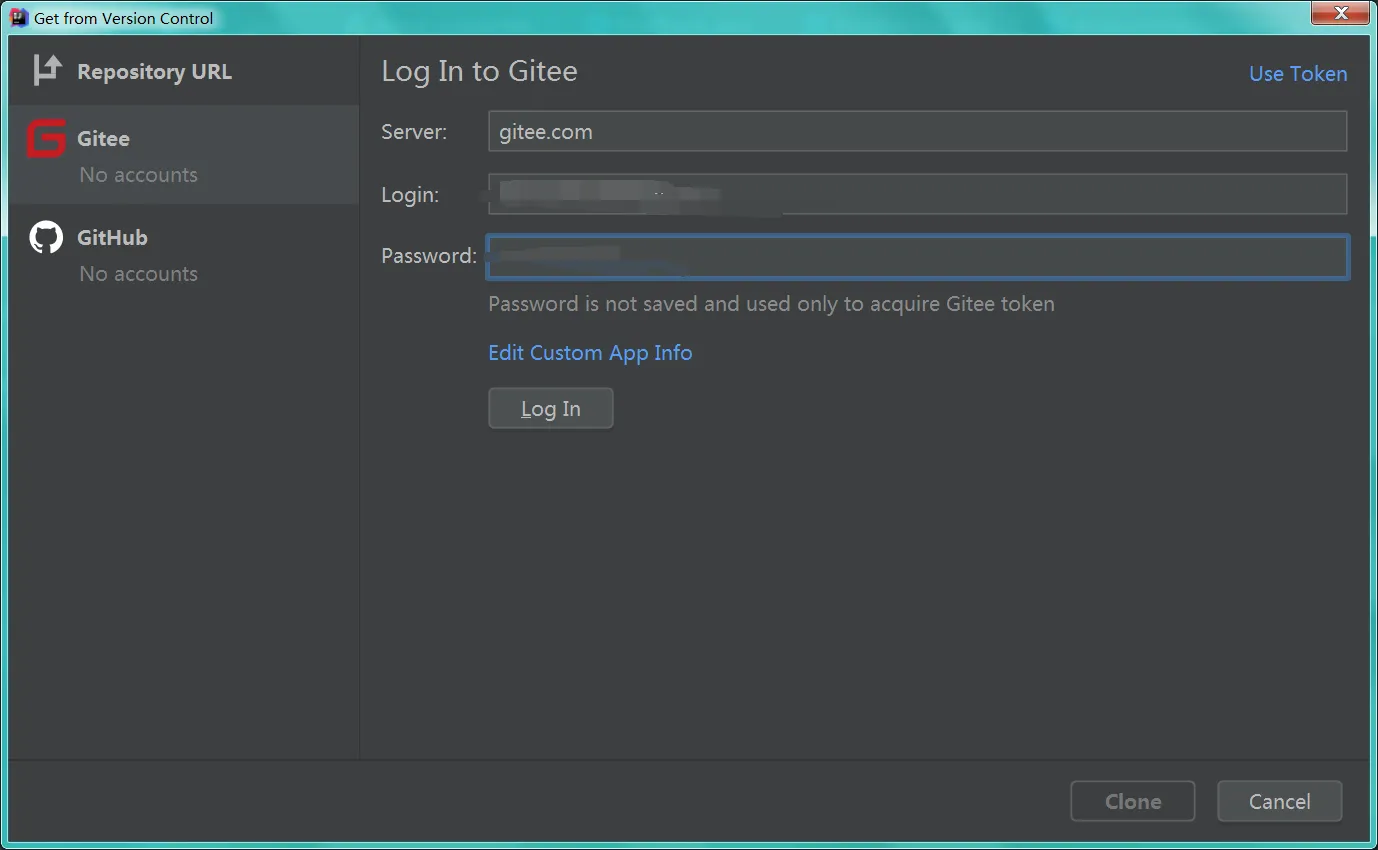Open the Use Token link
This screenshot has height=850, width=1378.
pos(1298,74)
